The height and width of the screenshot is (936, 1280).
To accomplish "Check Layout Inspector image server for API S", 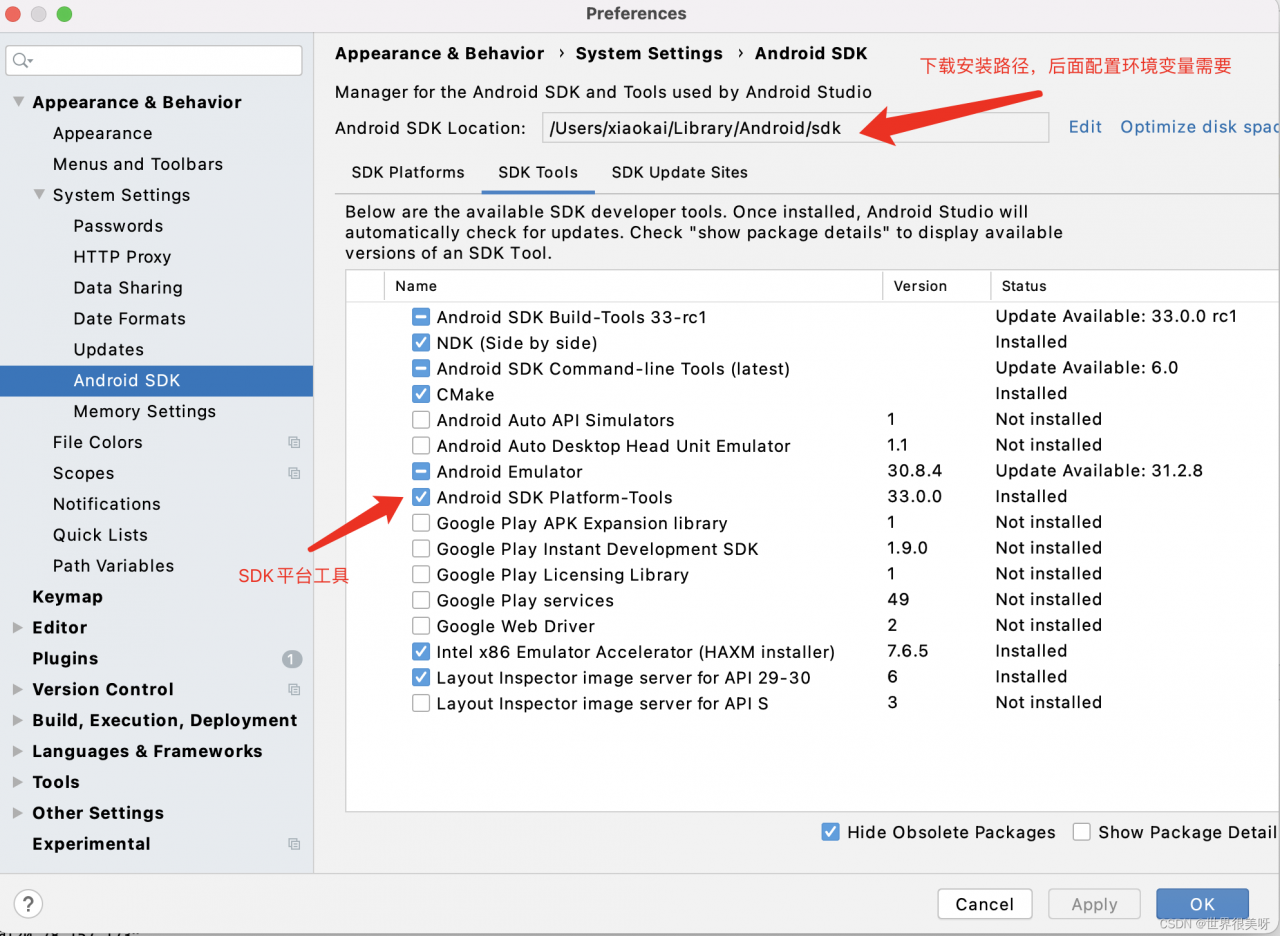I will pos(421,703).
